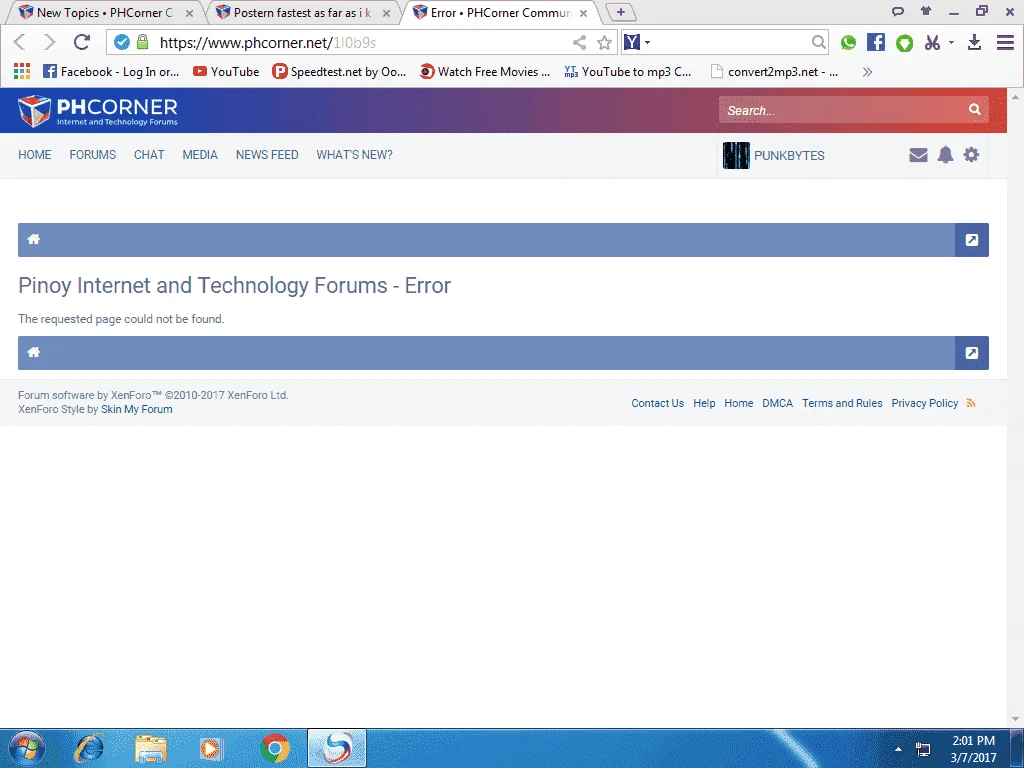Launch Internet Explorer from the taskbar
Viewport: 1024px width, 768px height.
coord(89,748)
